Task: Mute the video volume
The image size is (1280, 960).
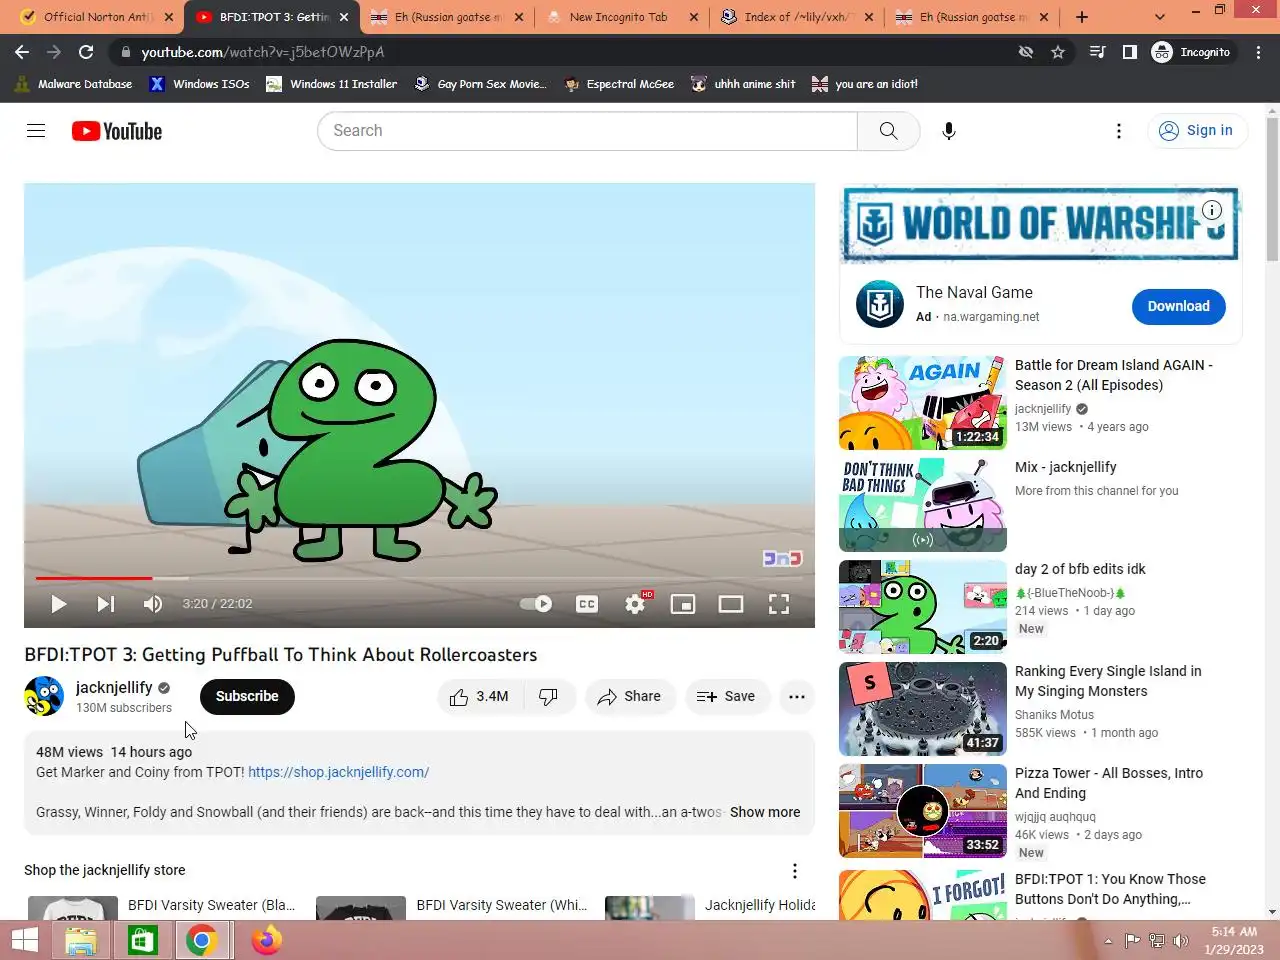Action: pos(153,604)
